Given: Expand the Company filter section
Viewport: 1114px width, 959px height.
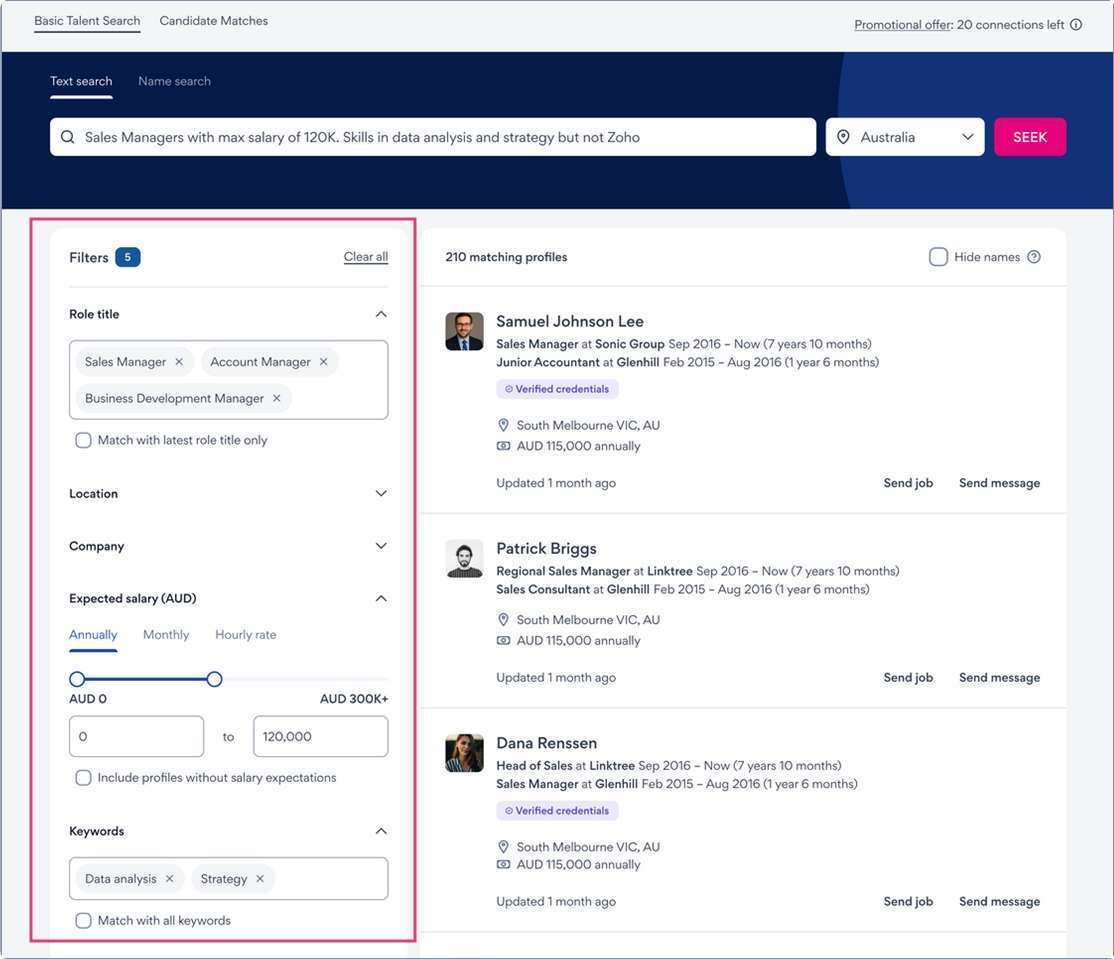Looking at the screenshot, I should [x=381, y=546].
